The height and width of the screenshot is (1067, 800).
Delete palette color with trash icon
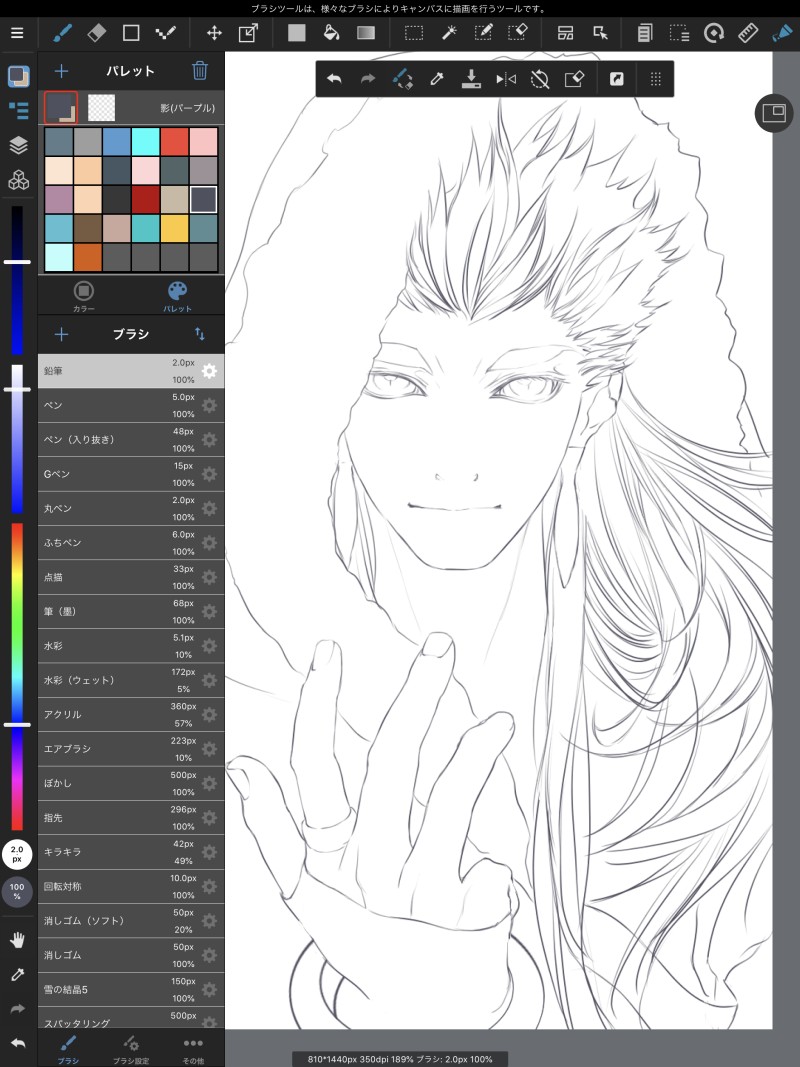(x=199, y=71)
